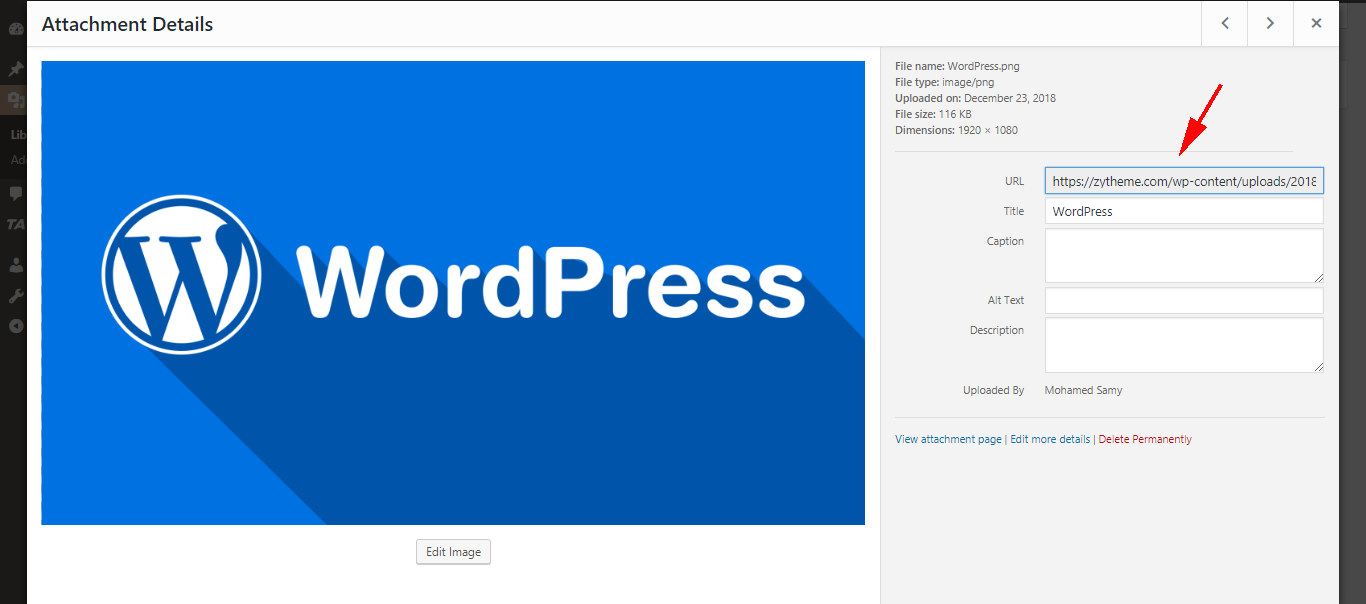Open Users from the admin sidebar icon
Screen dimensions: 1366x604
pos(15,266)
